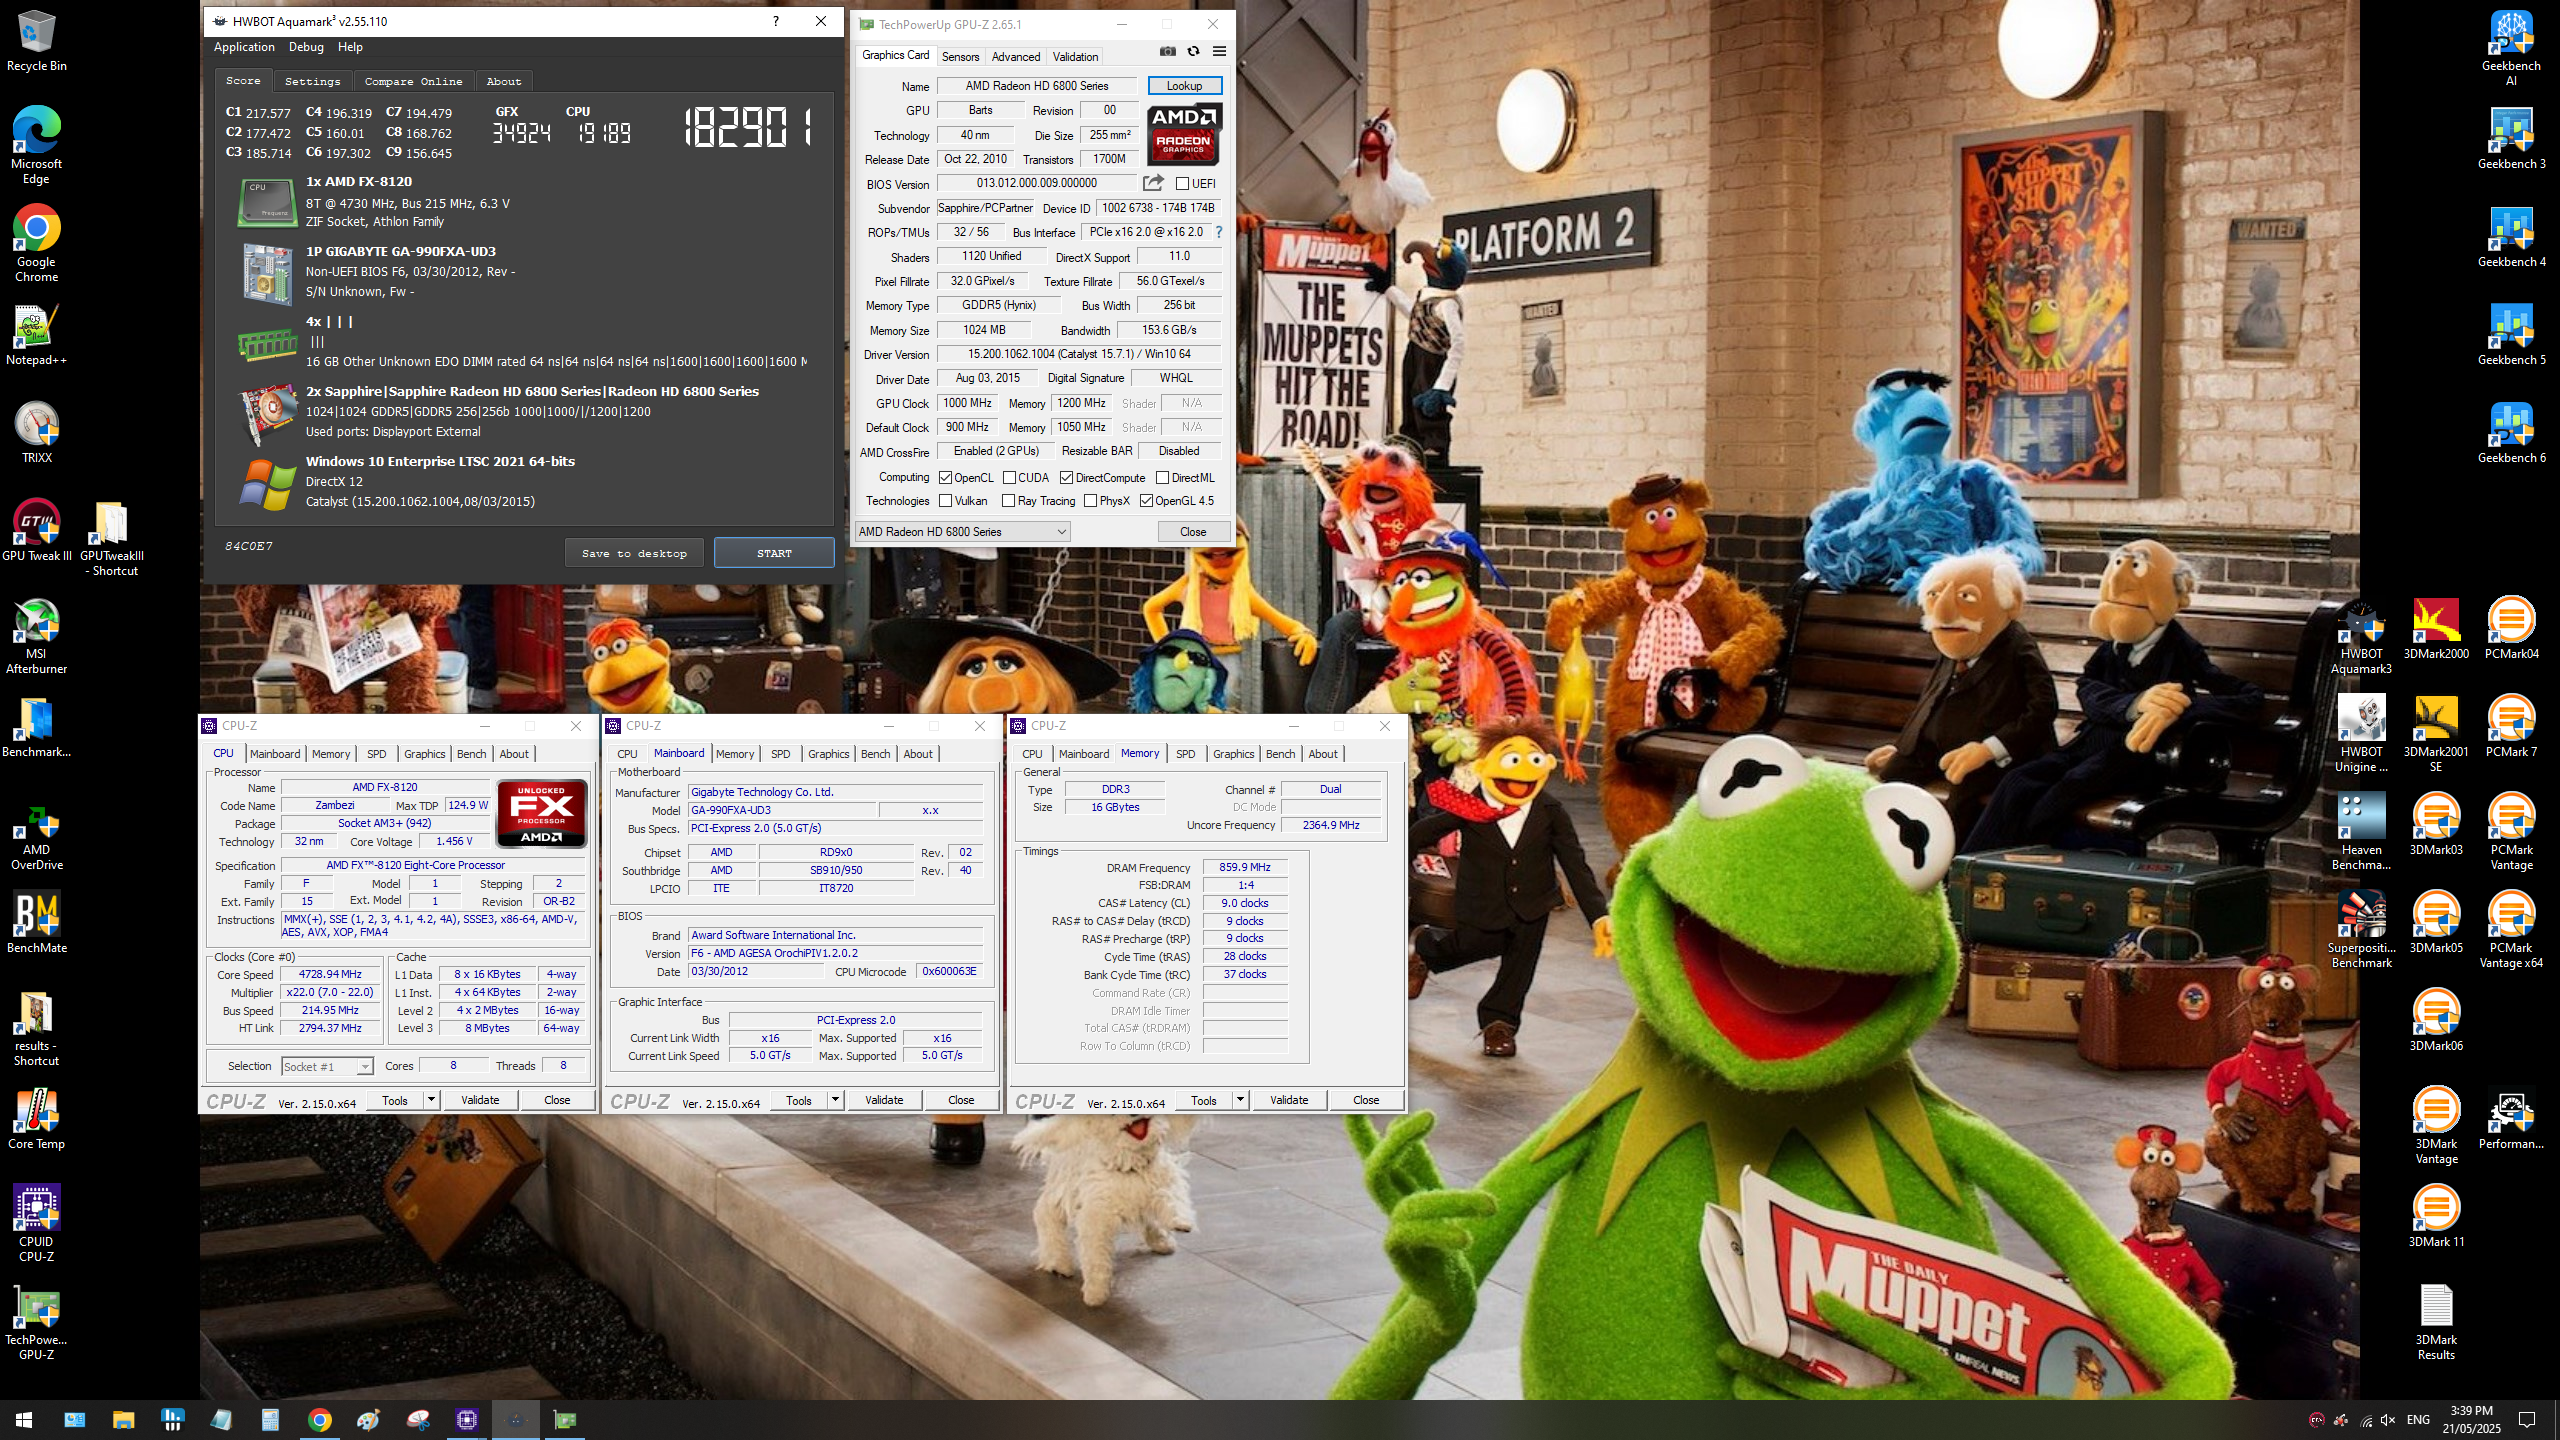Screen dimensions: 2560x1440
Task: Click the GPU Name field in GPU-Z
Action: 1036,86
